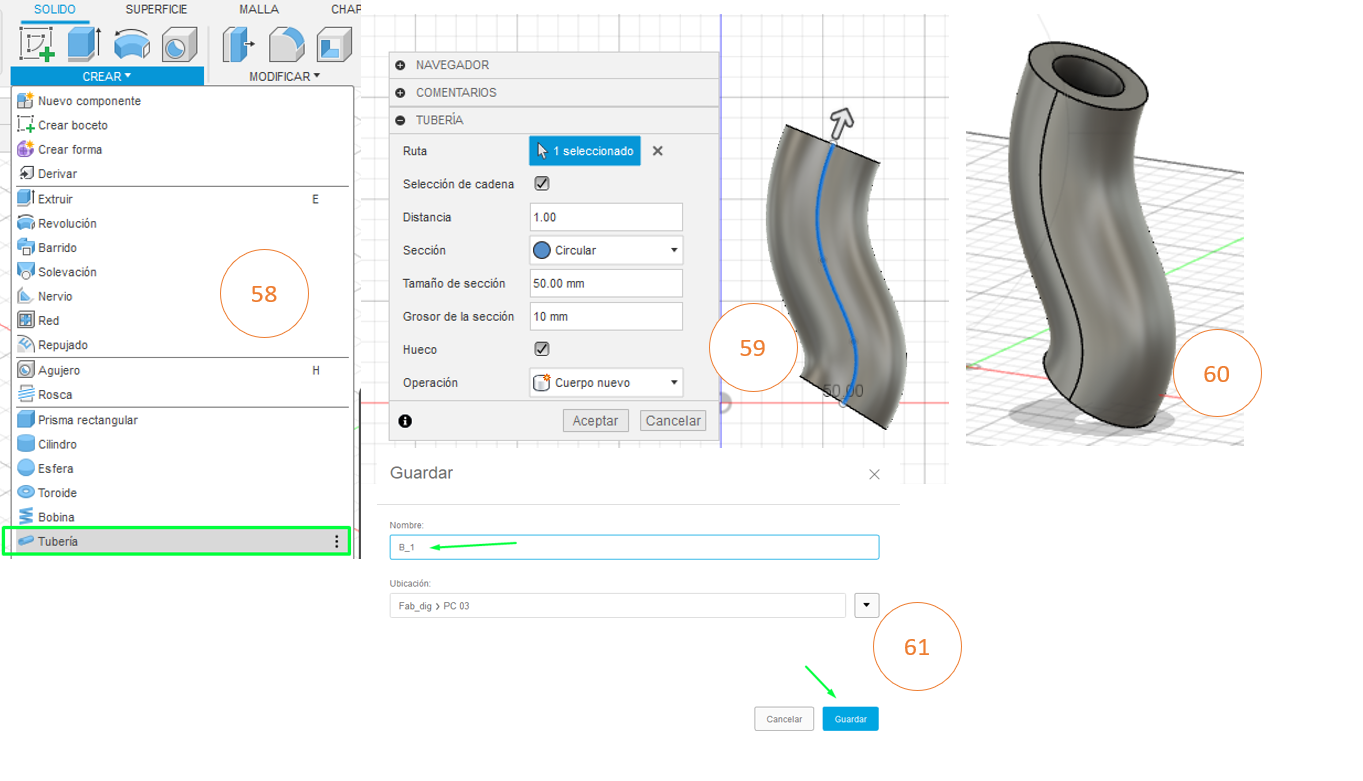Screen dimensions: 1363x781
Task: Toggle the Hueco checkbox
Action: click(542, 349)
